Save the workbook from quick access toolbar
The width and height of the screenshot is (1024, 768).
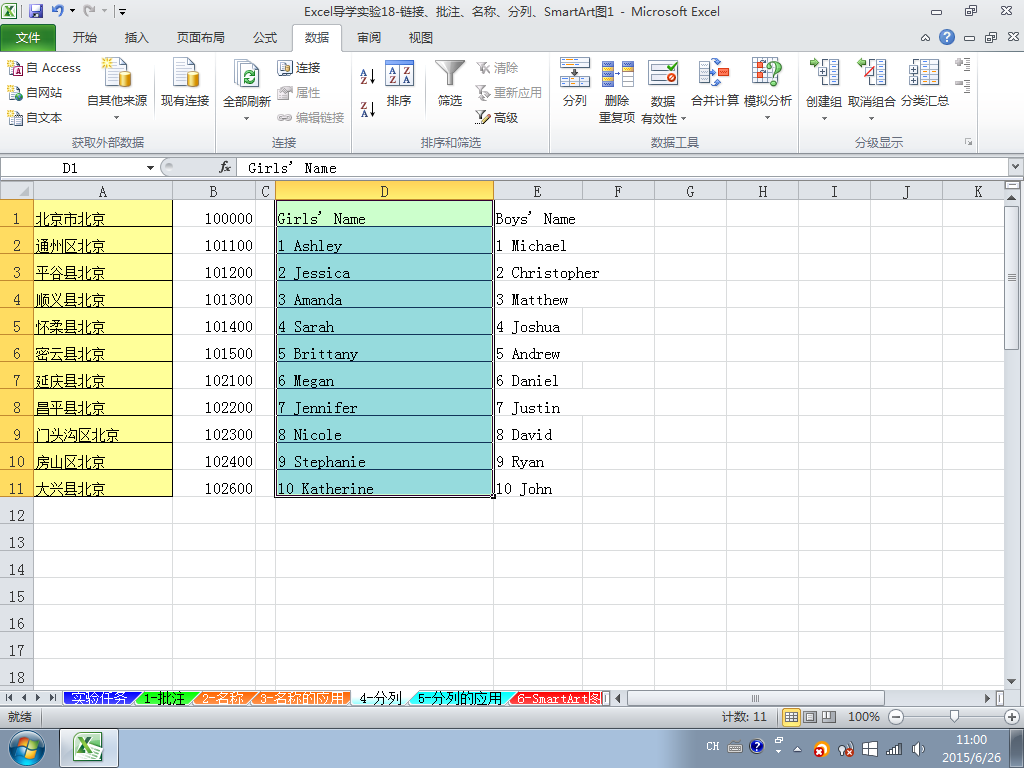coord(36,11)
